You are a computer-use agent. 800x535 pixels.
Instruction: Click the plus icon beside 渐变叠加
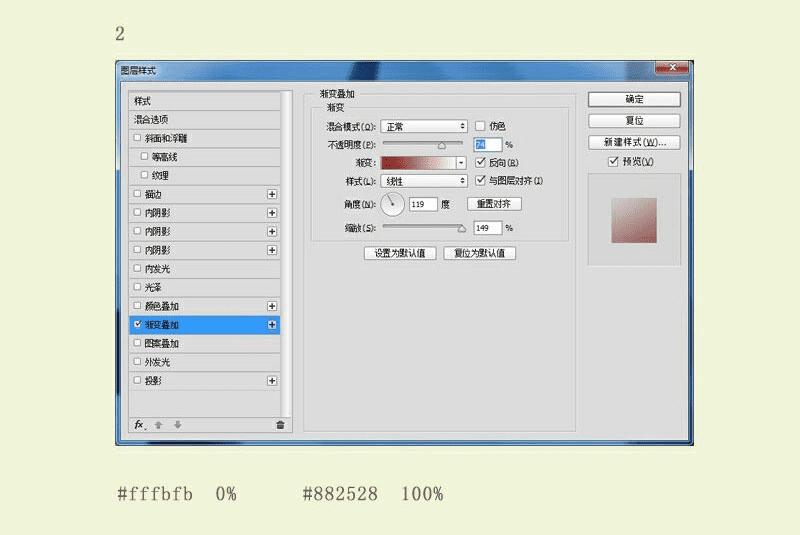point(272,325)
